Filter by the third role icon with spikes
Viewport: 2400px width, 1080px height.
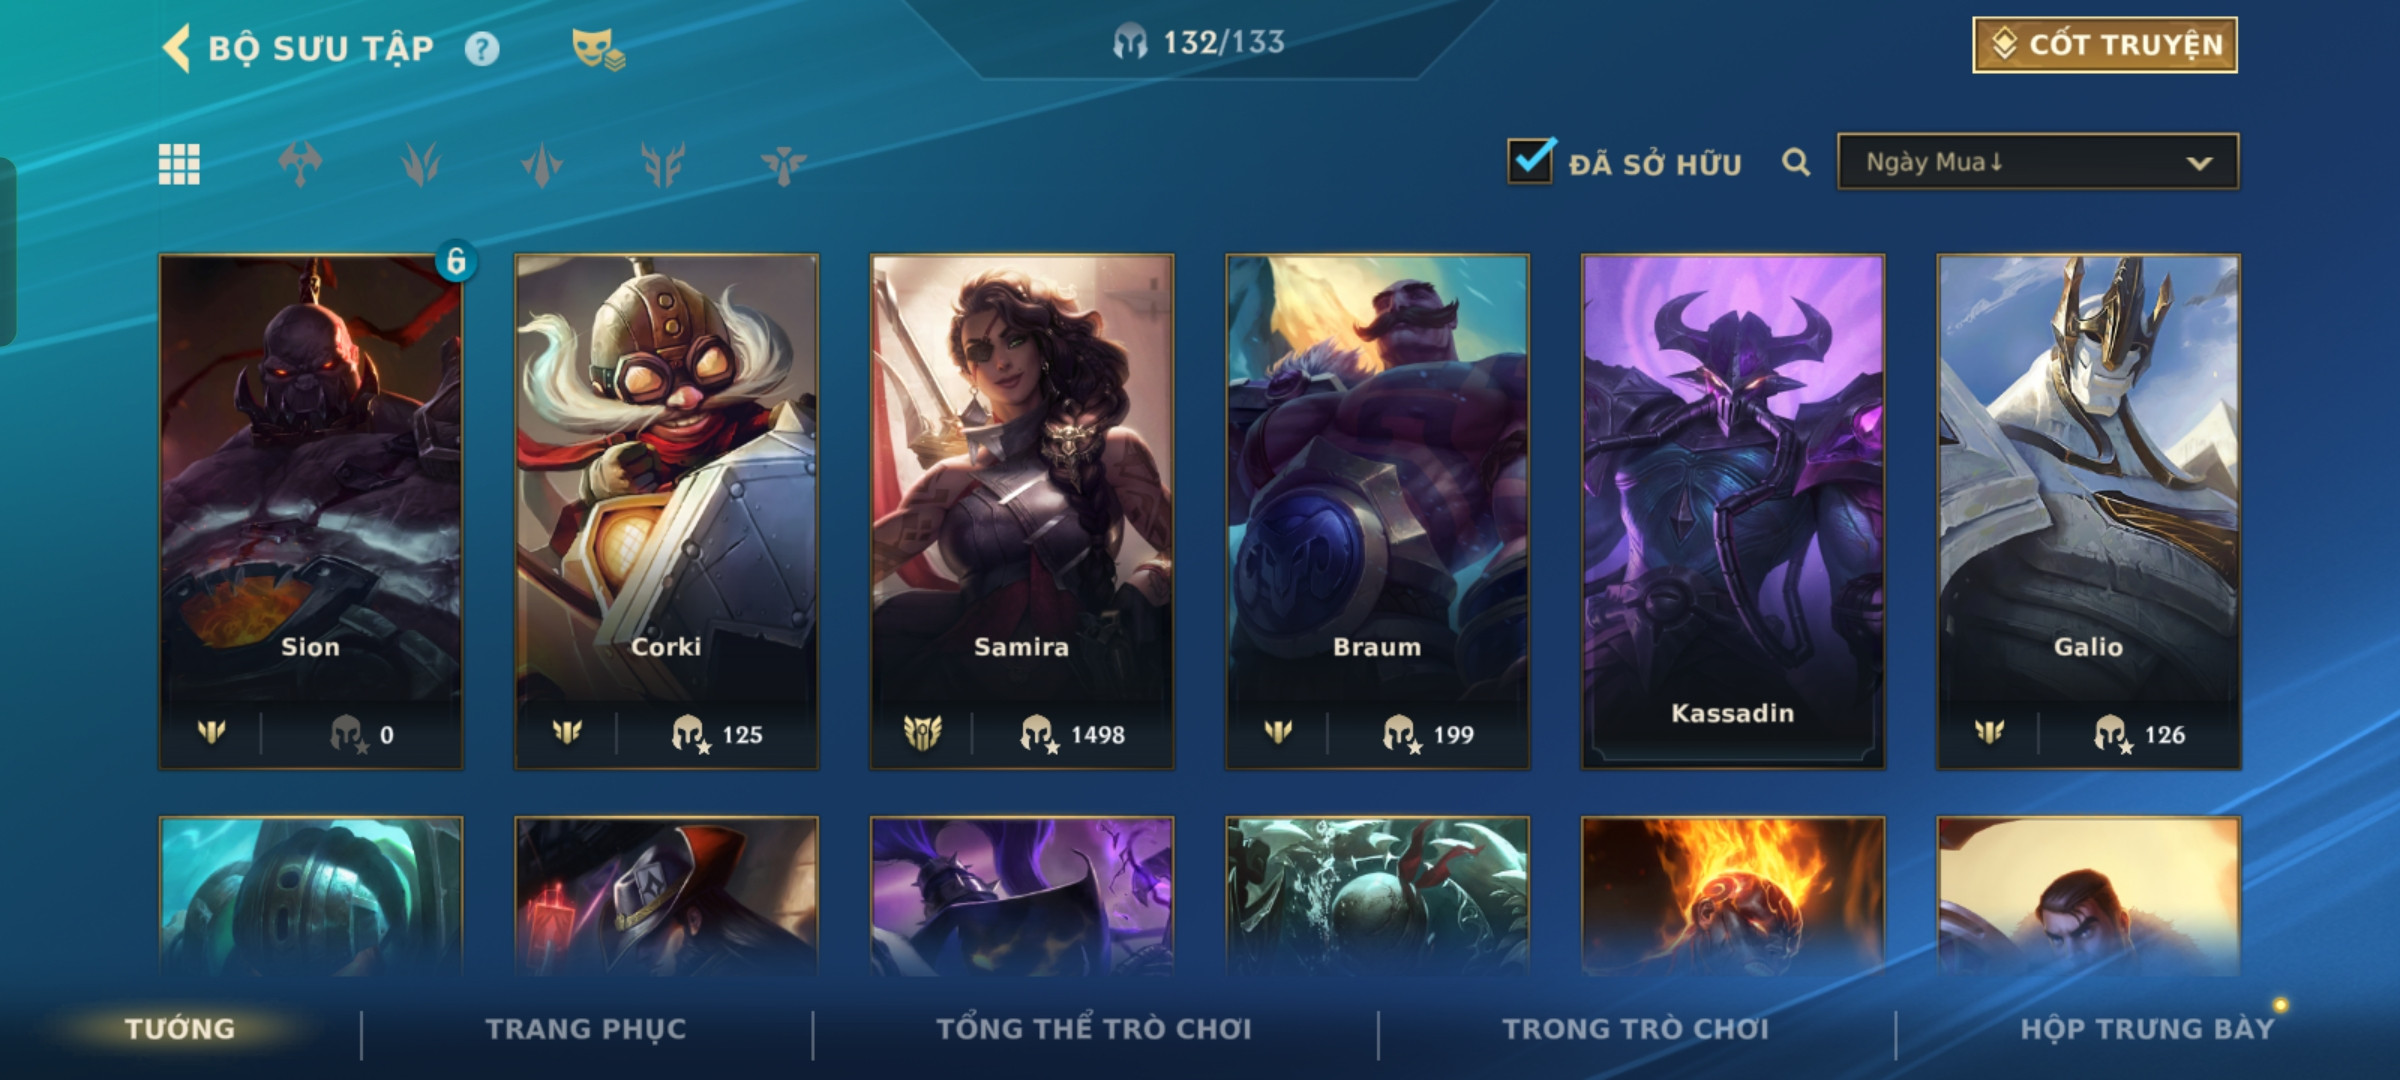click(x=421, y=165)
